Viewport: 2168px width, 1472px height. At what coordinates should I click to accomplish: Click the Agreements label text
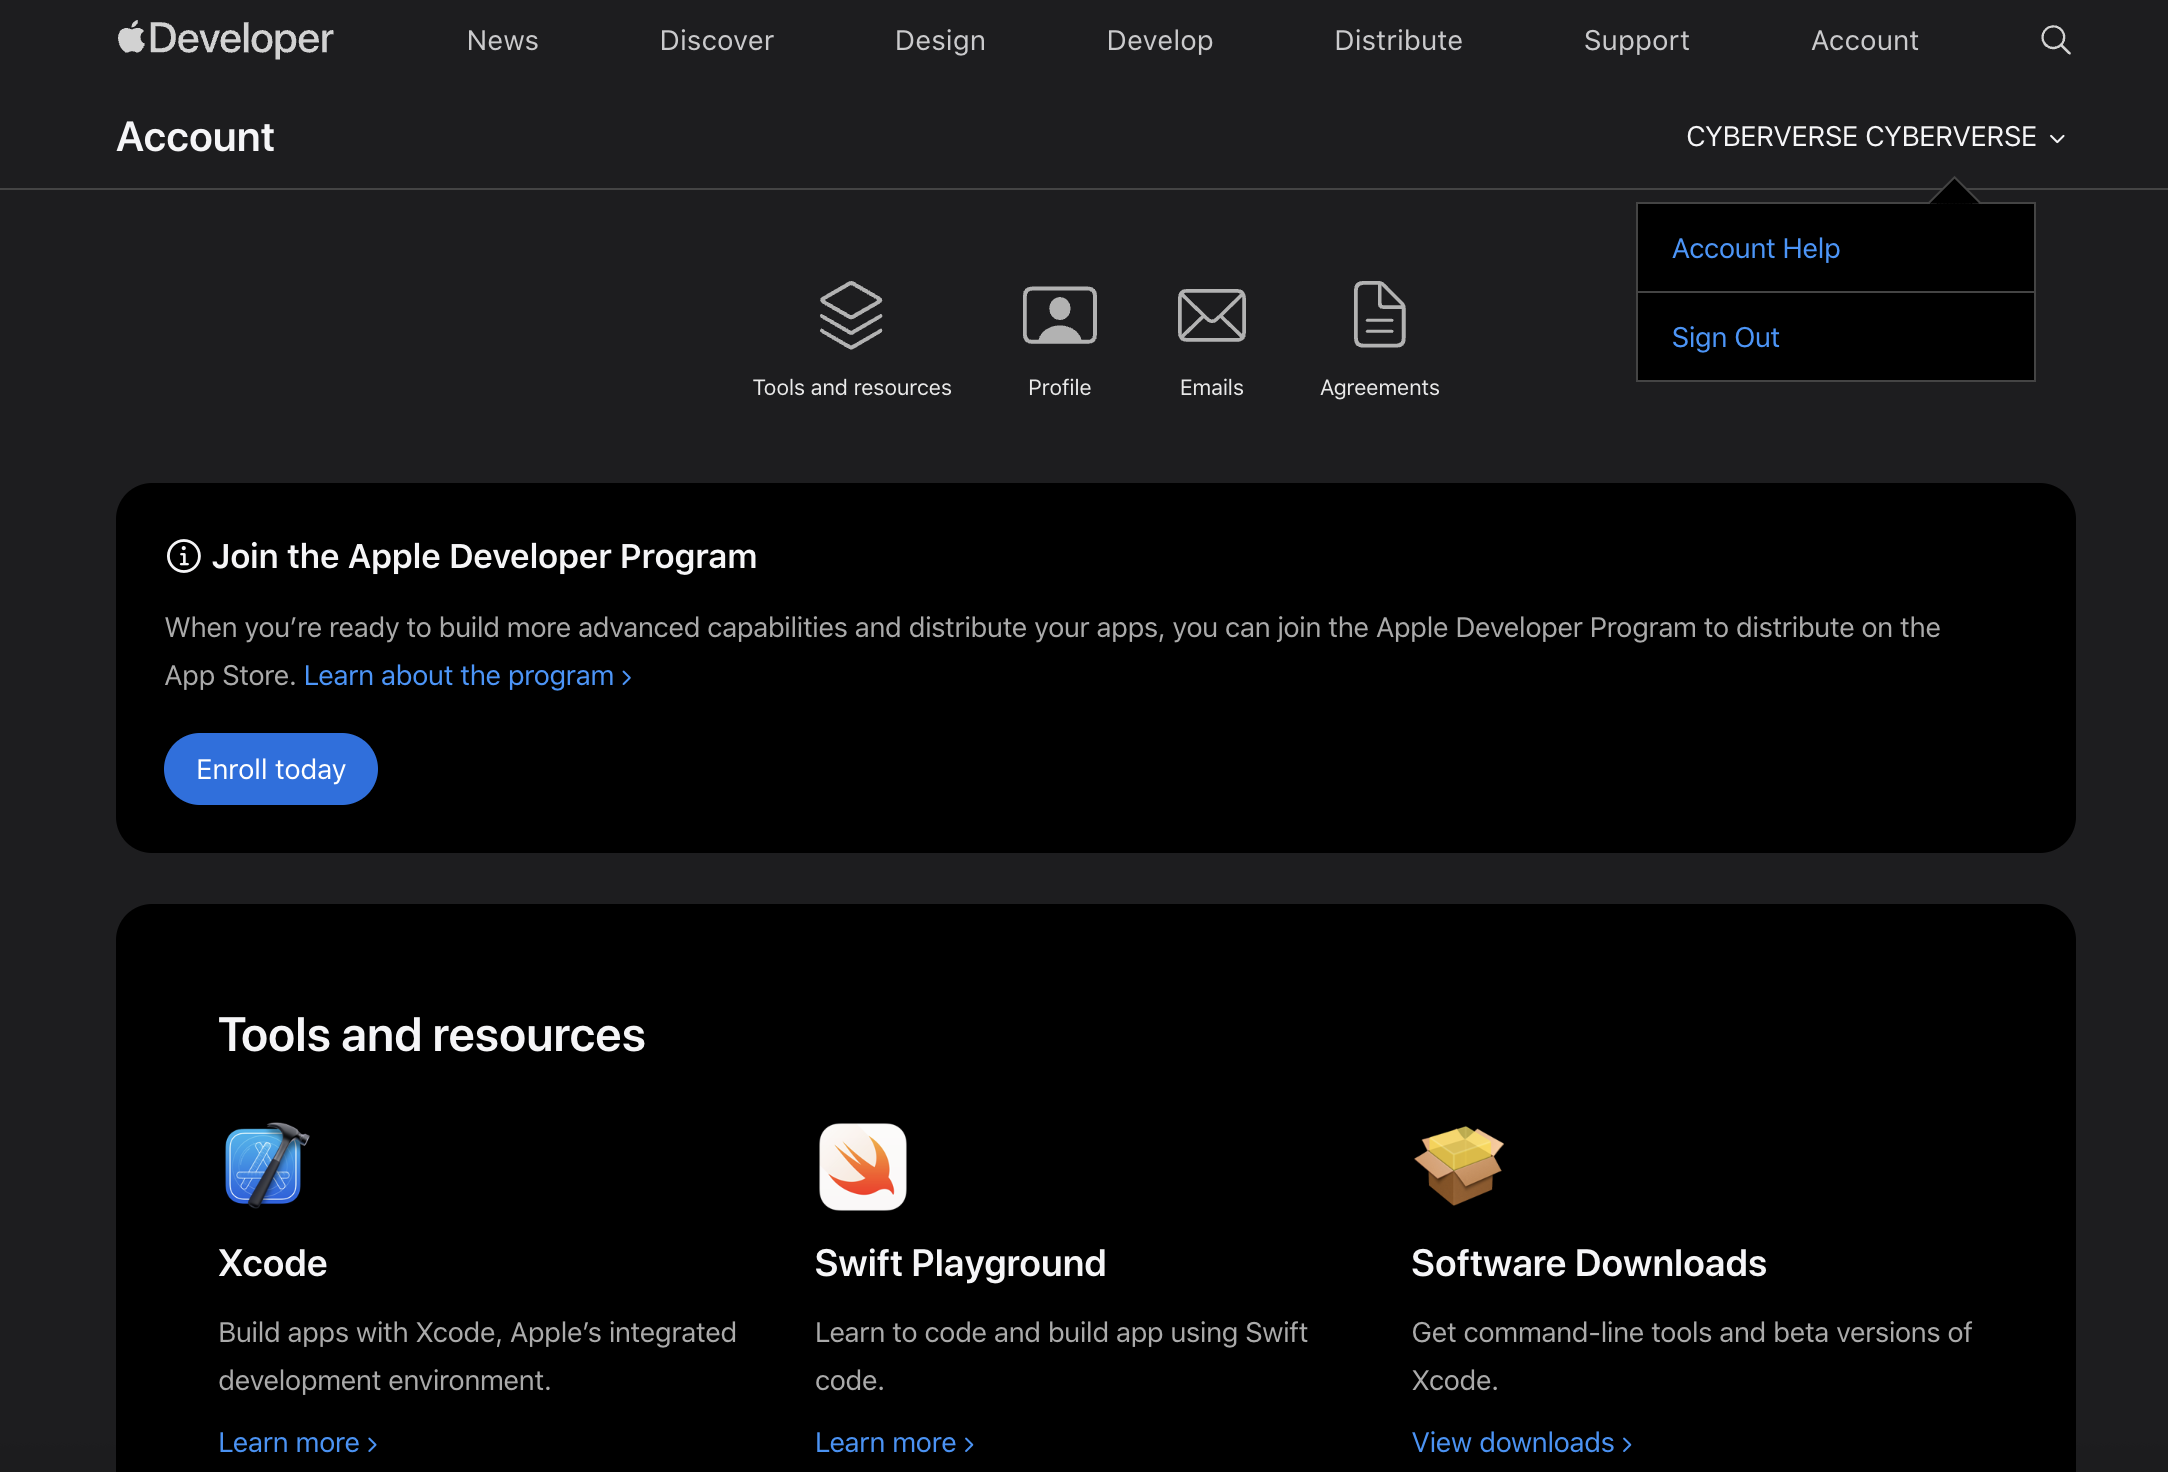(x=1379, y=388)
